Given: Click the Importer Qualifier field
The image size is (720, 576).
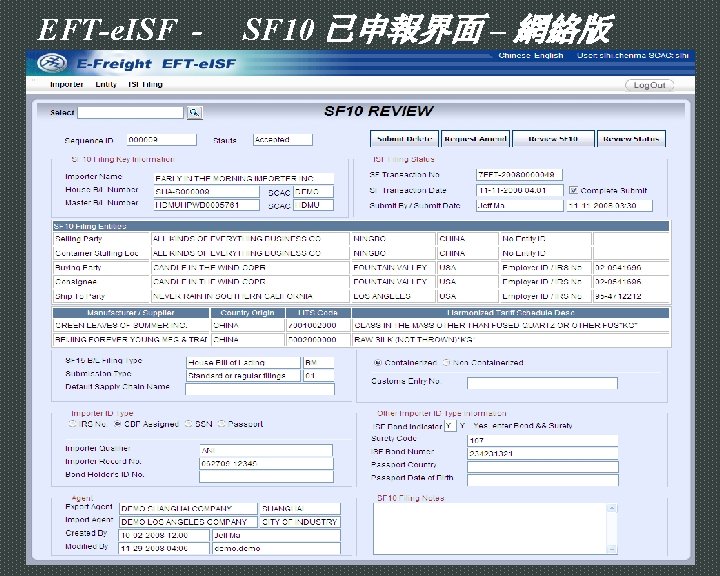Looking at the screenshot, I should pyautogui.click(x=266, y=450).
